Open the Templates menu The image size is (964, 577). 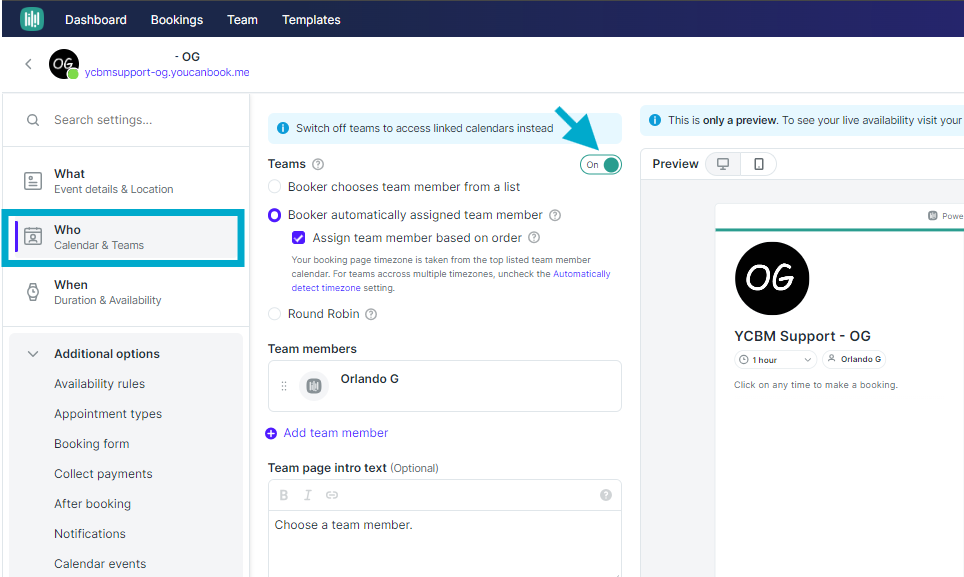point(311,20)
